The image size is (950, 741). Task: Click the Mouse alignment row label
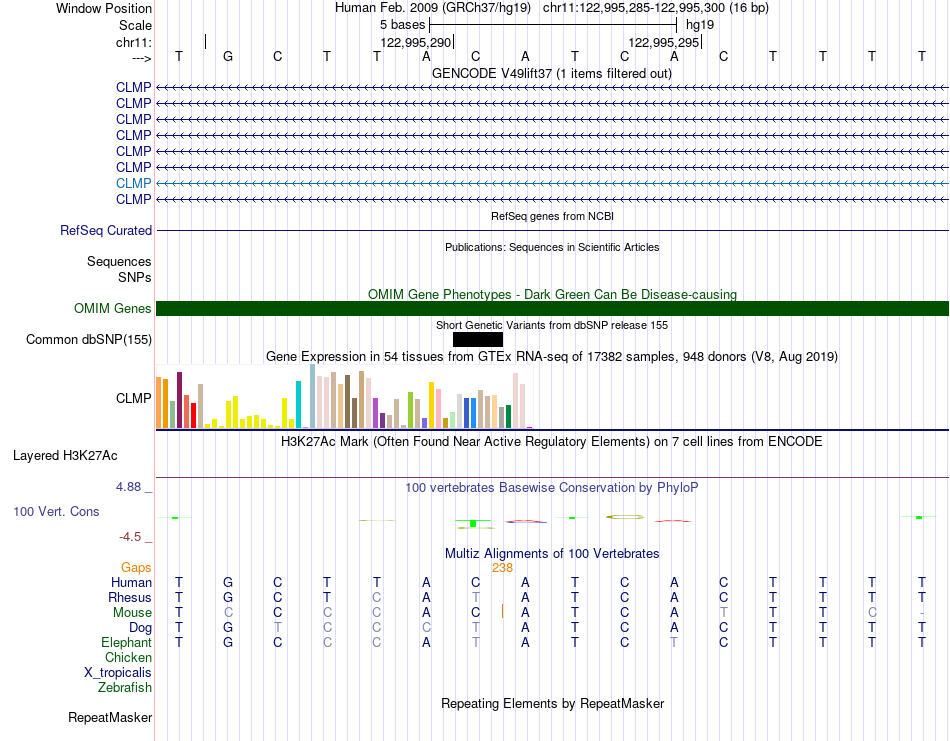point(132,613)
